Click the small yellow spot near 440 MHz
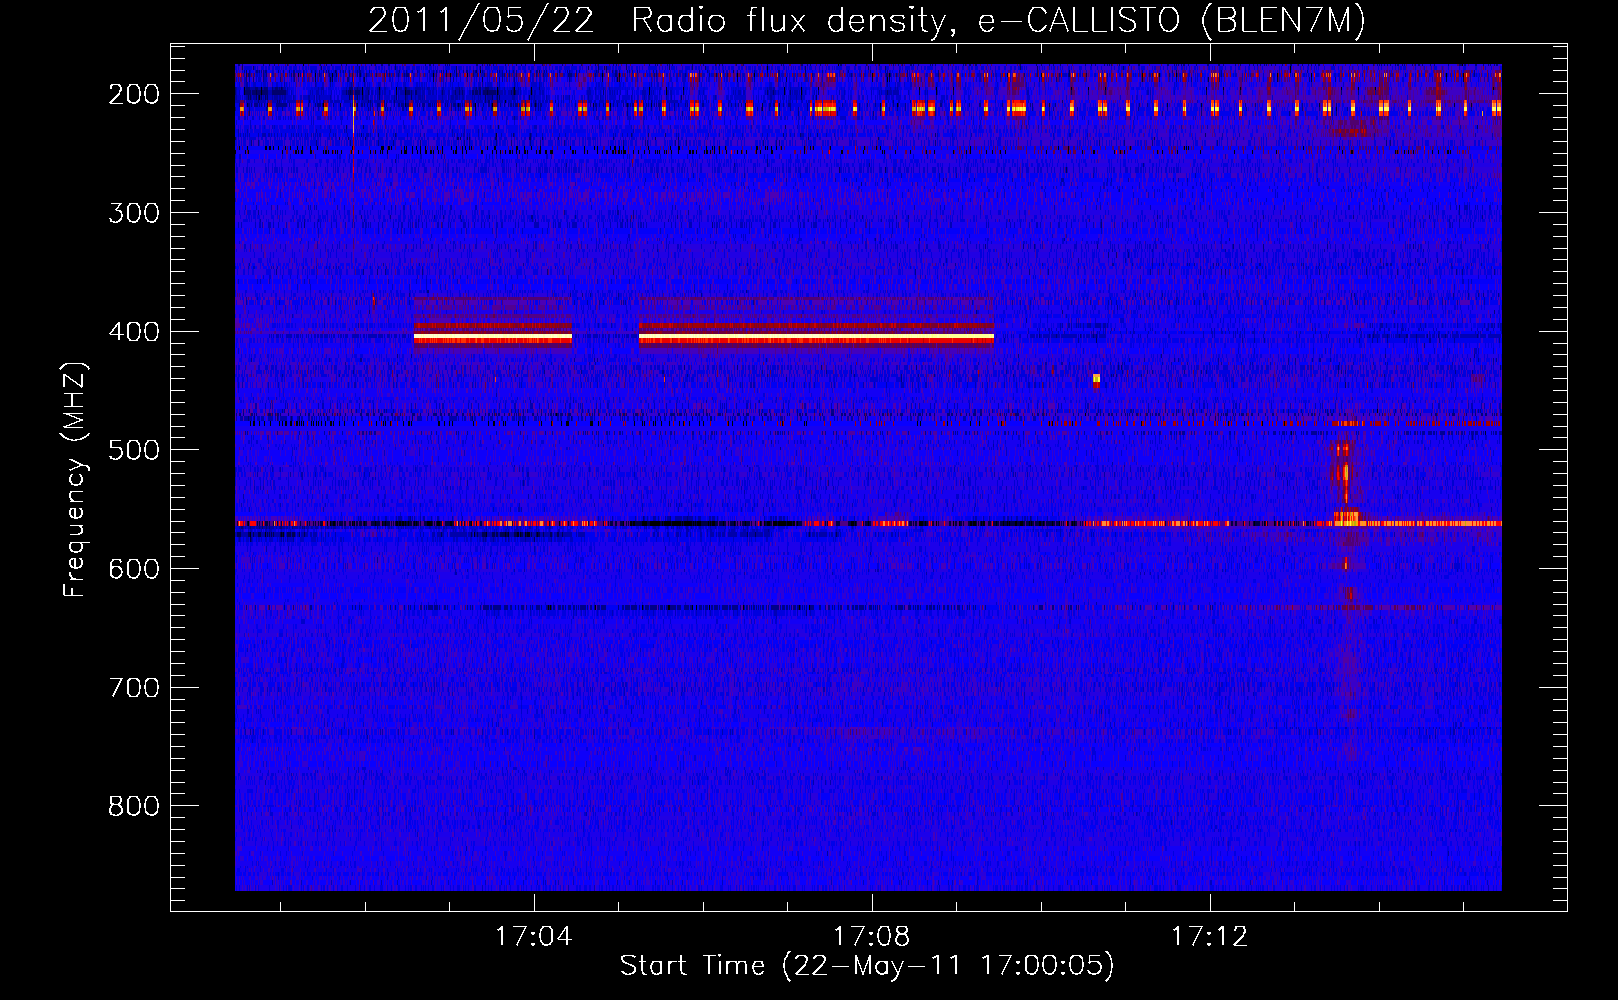The width and height of the screenshot is (1618, 1000). click(x=1097, y=380)
